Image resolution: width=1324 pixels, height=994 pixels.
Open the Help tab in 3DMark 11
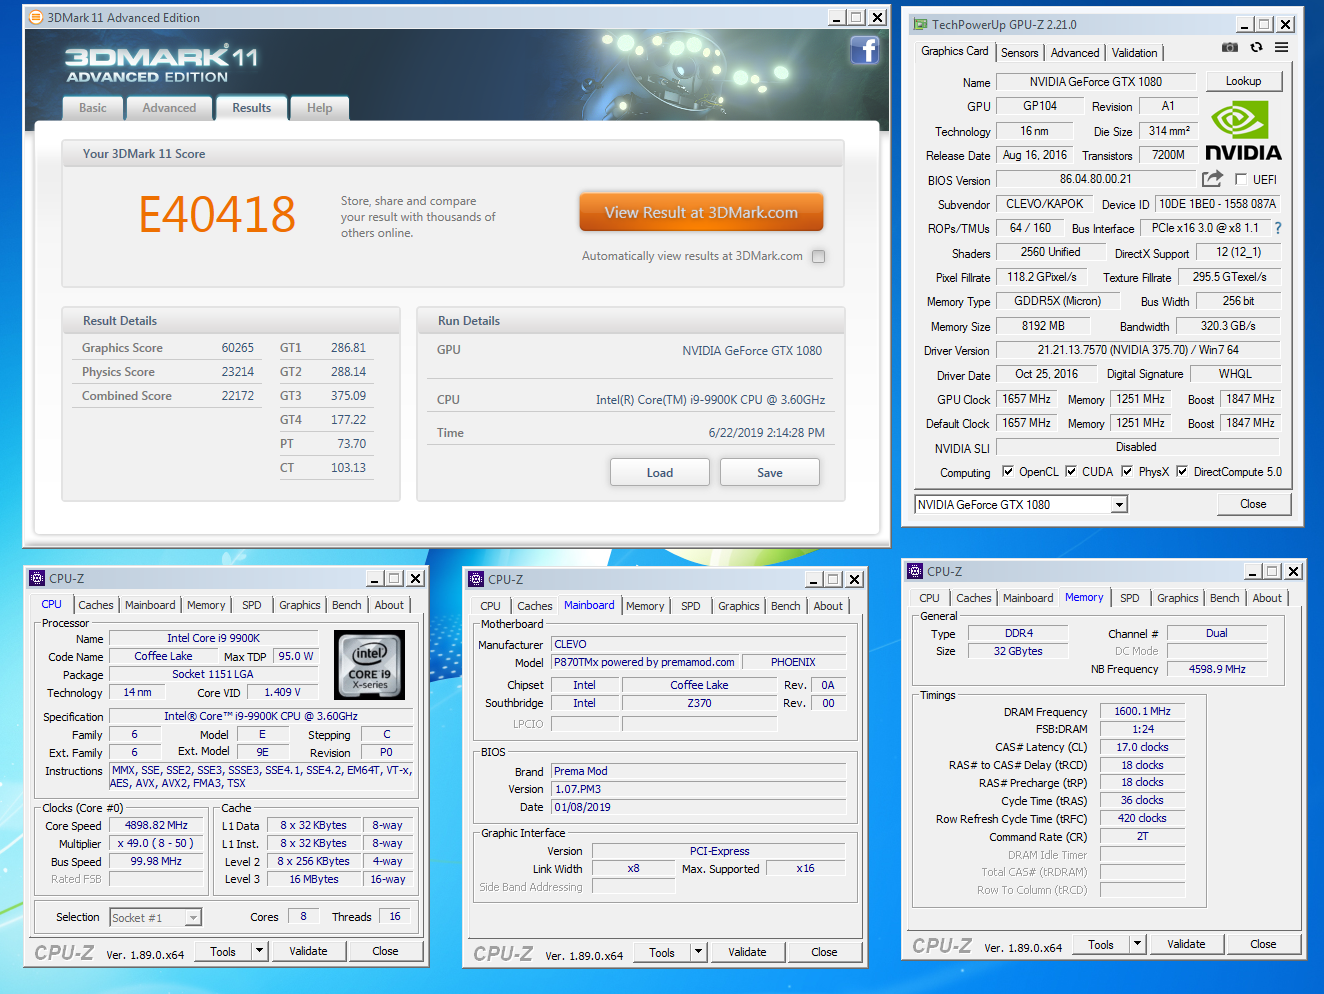[x=320, y=108]
